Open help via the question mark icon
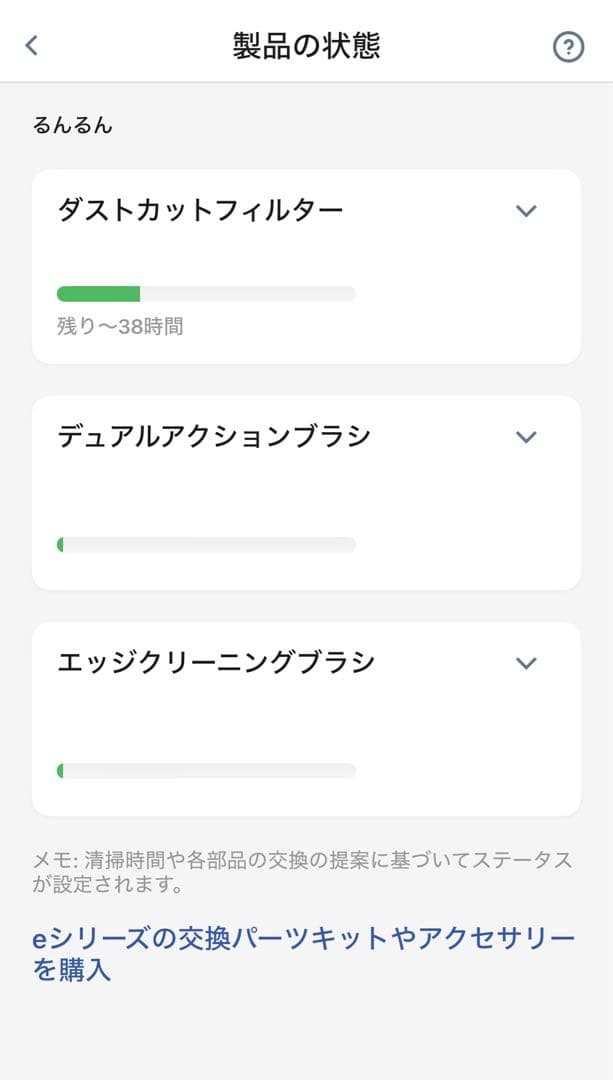Image resolution: width=613 pixels, height=1080 pixels. [x=568, y=47]
